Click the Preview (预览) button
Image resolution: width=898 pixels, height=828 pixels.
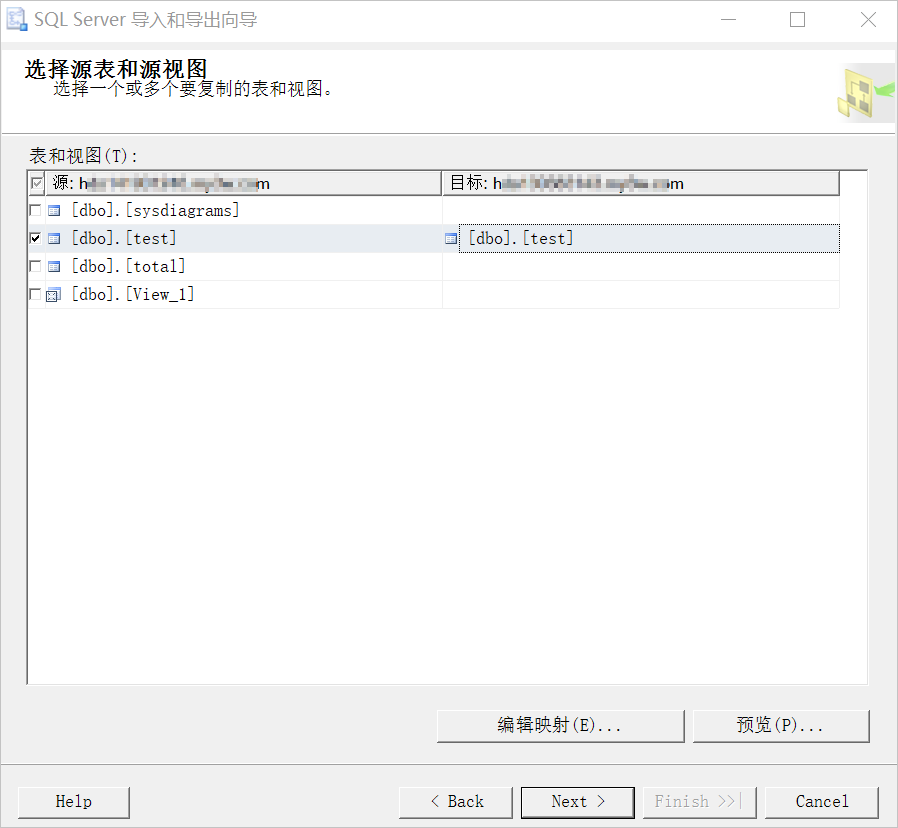point(781,726)
